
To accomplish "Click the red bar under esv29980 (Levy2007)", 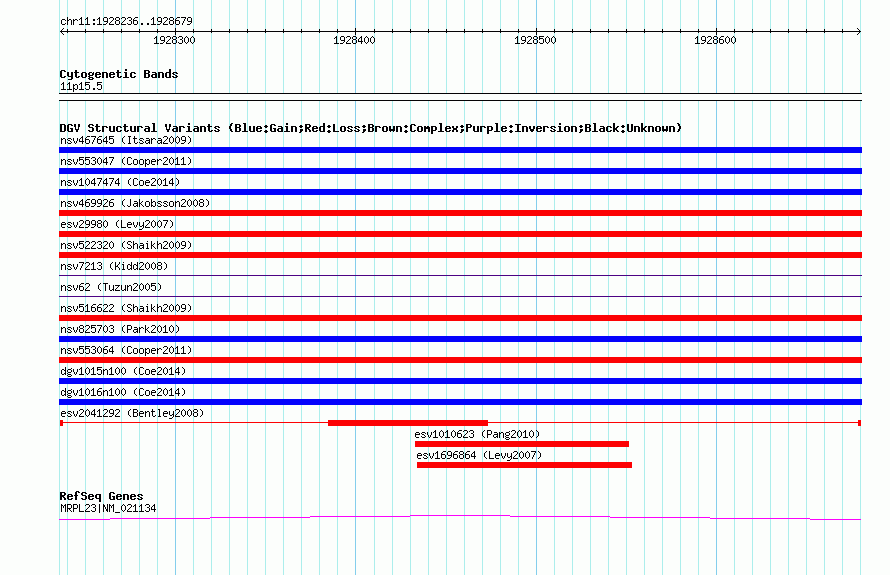I will click(x=460, y=234).
